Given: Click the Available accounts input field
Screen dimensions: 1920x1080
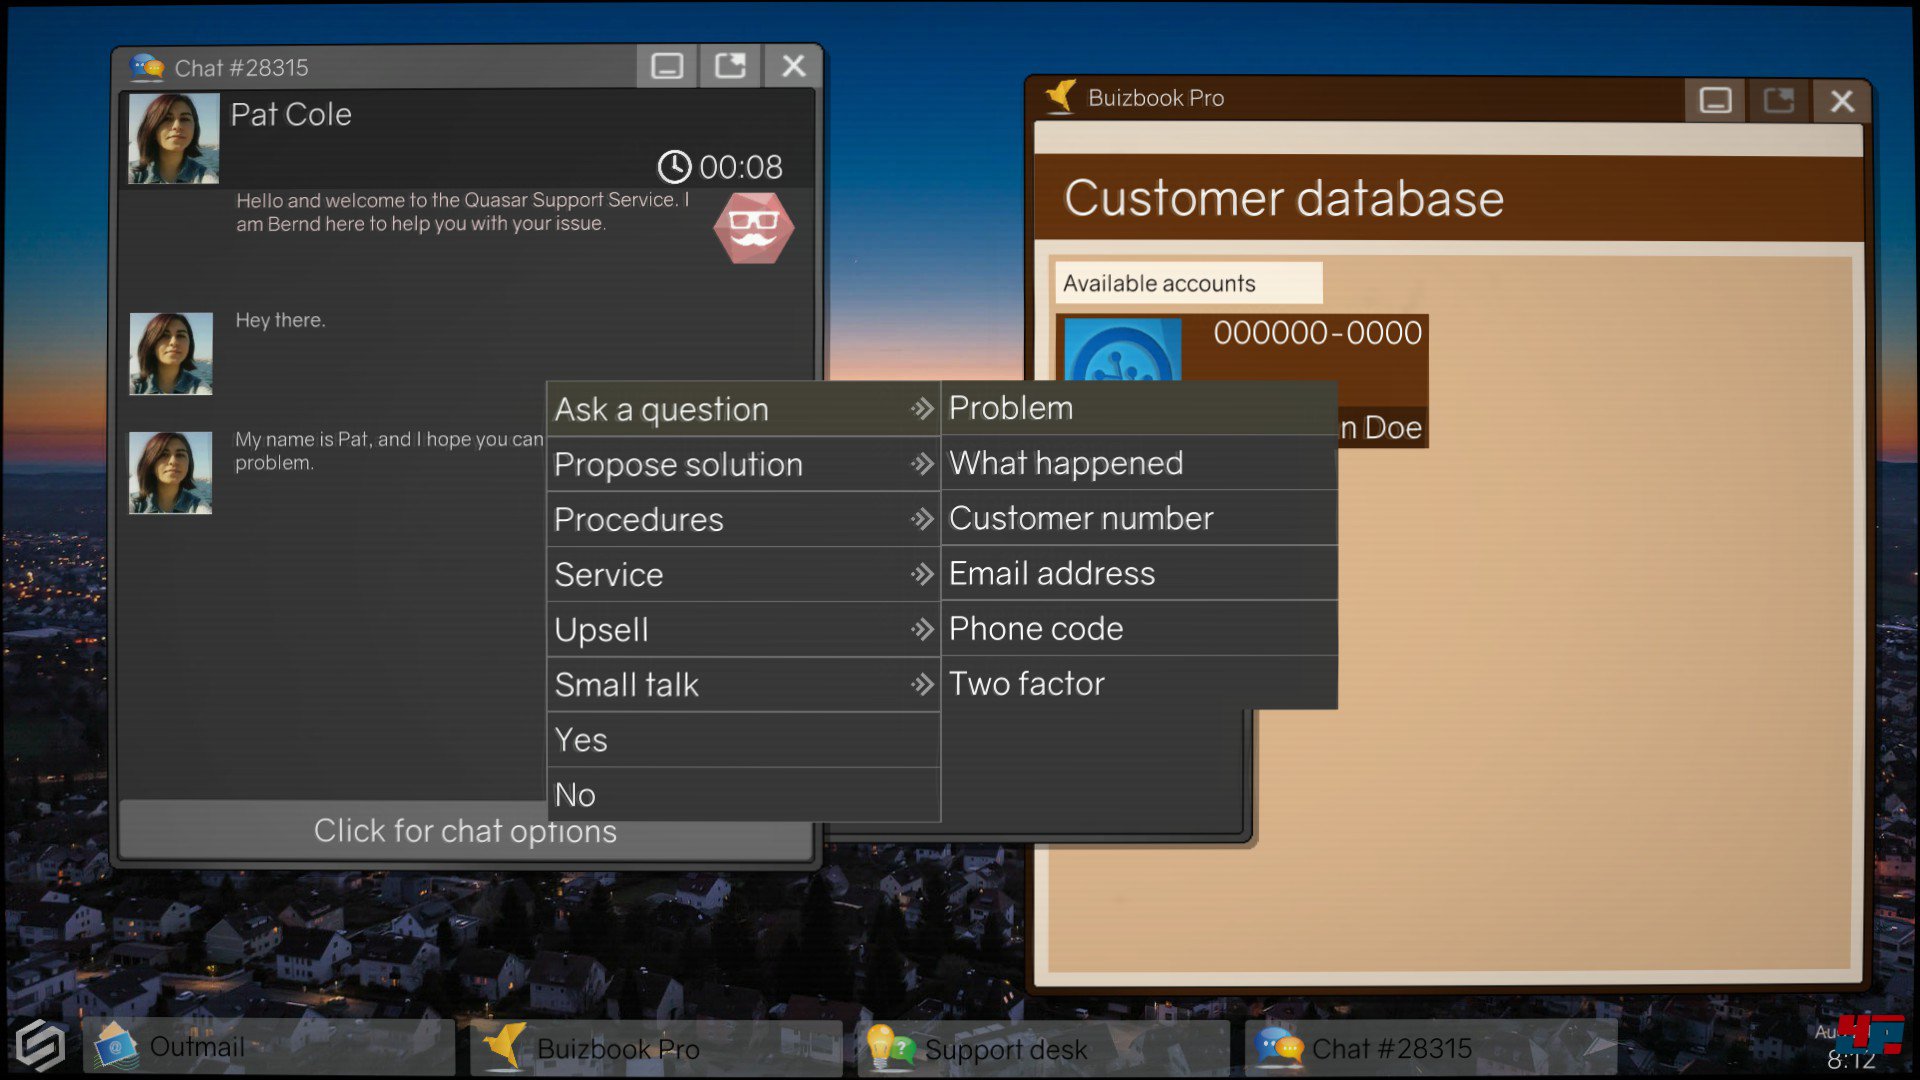Looking at the screenshot, I should [1187, 281].
